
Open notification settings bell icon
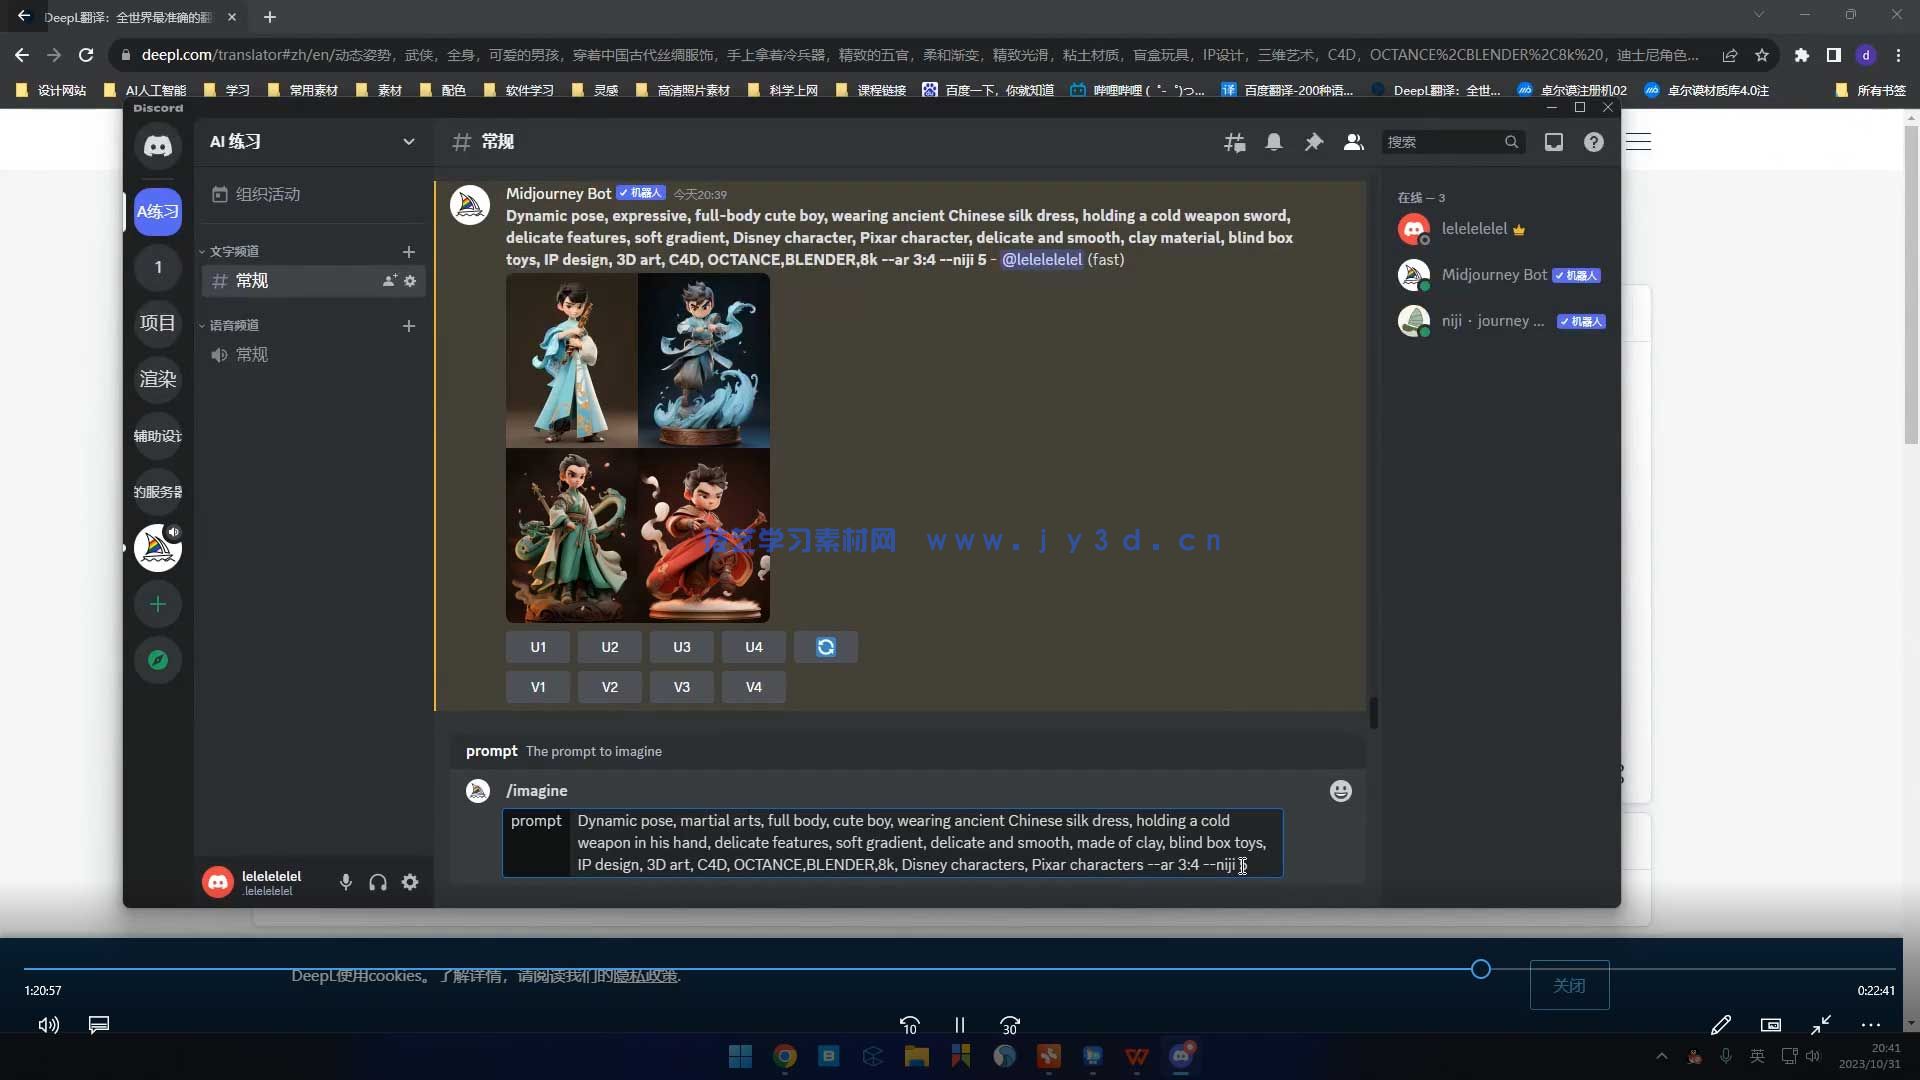click(x=1274, y=142)
